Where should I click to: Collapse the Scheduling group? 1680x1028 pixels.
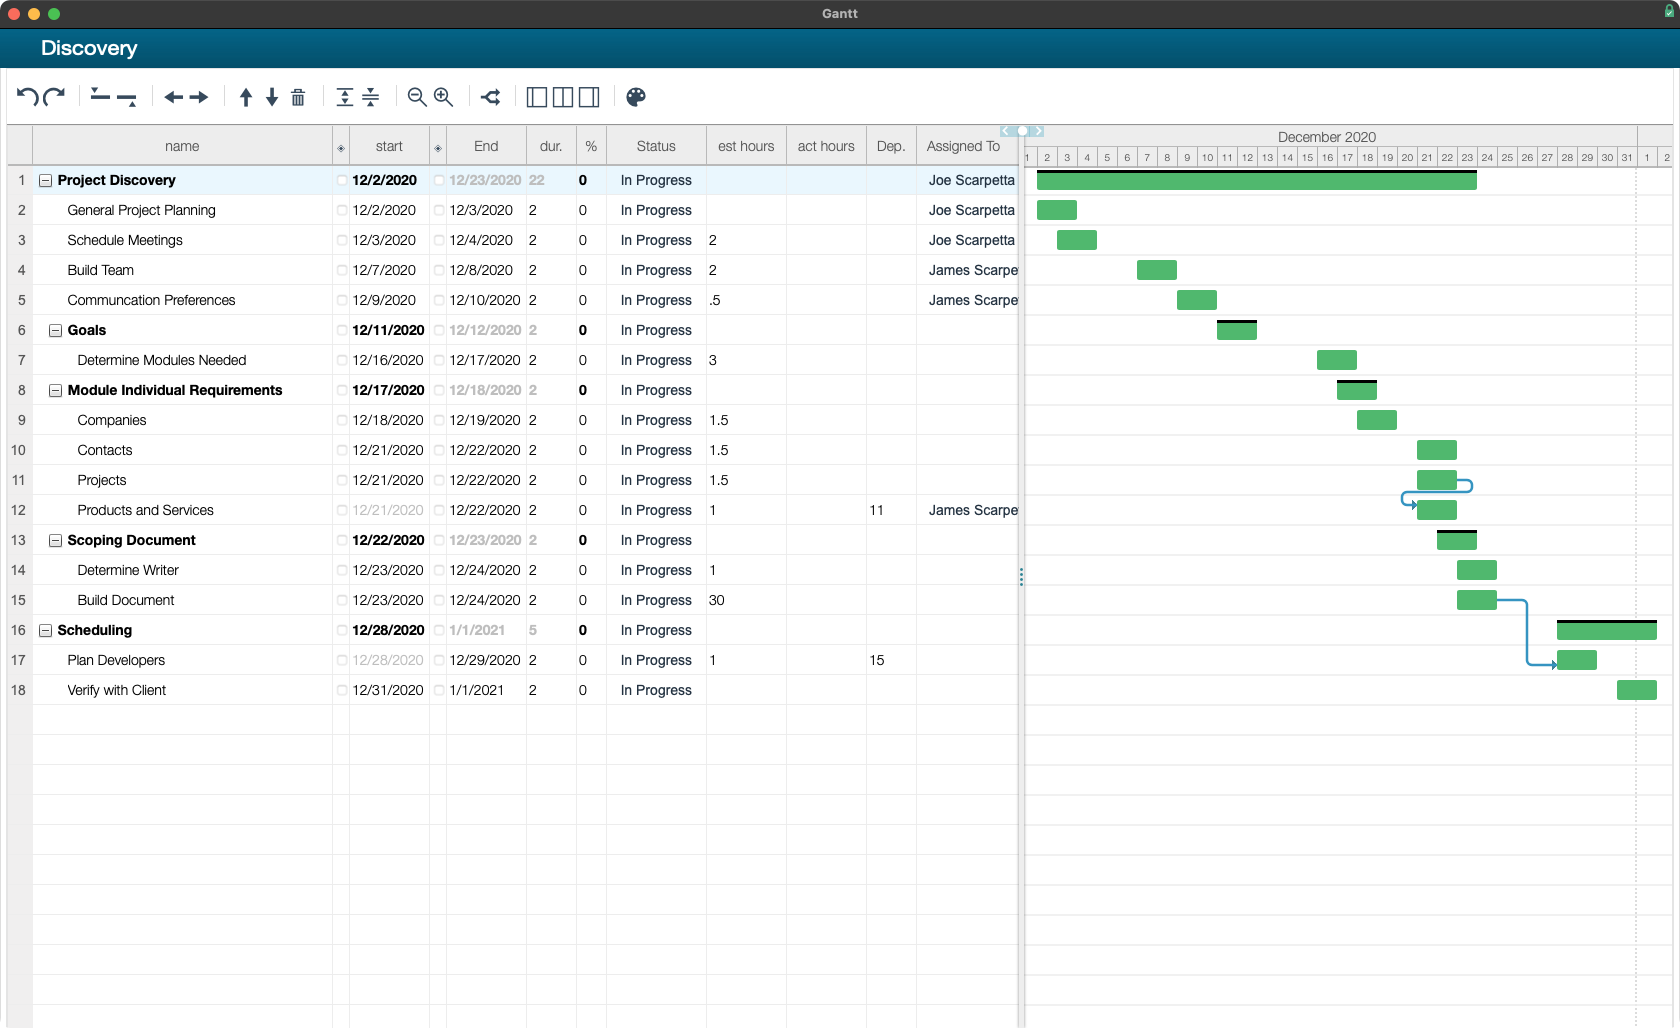pyautogui.click(x=46, y=630)
